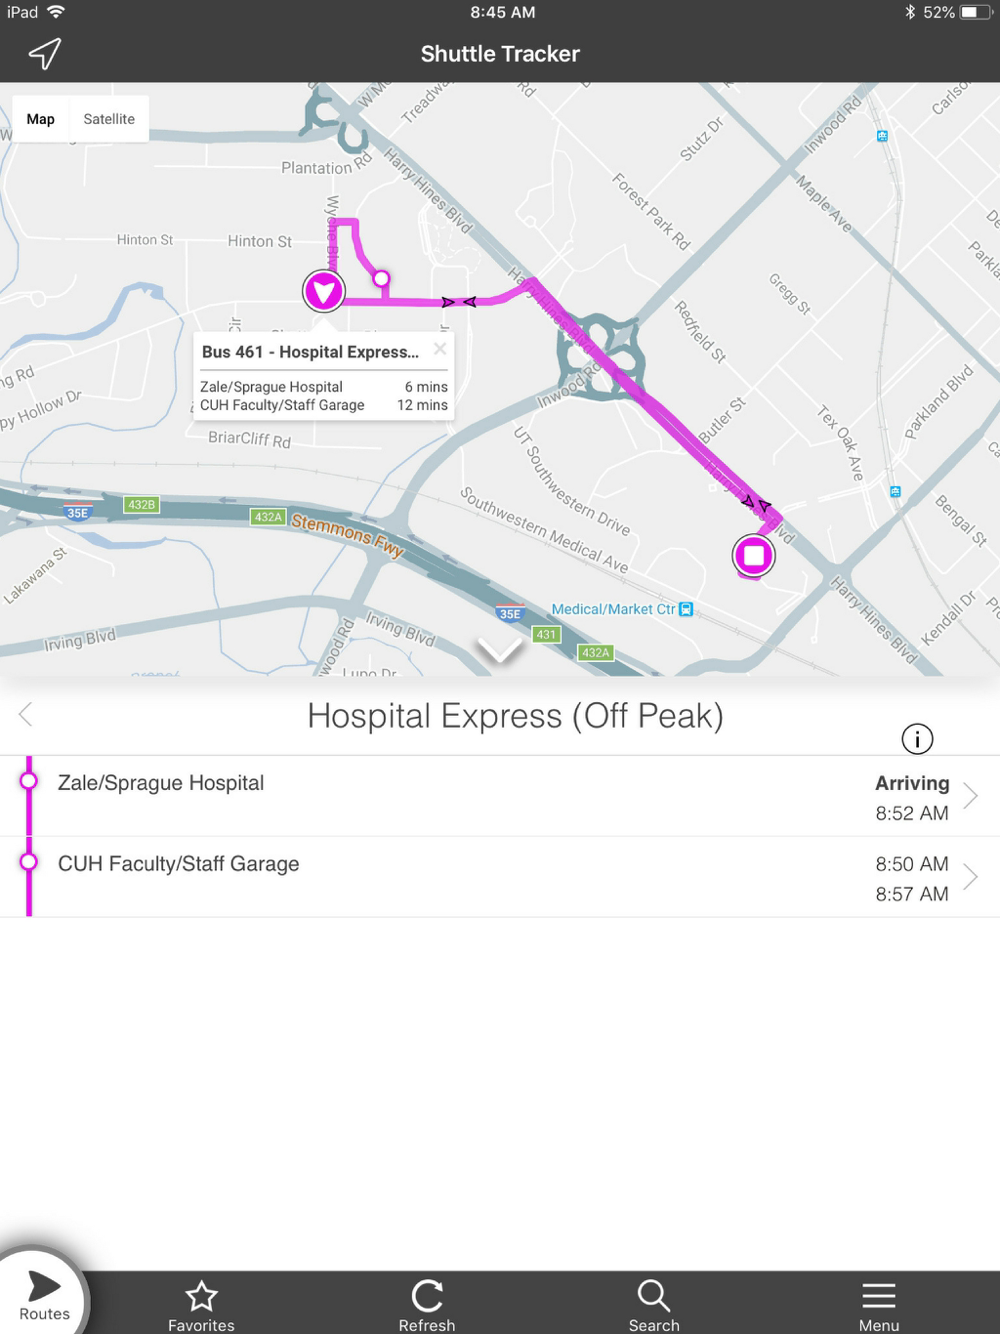This screenshot has height=1334, width=1000.
Task: Tap the square end stop marker
Action: tap(754, 555)
